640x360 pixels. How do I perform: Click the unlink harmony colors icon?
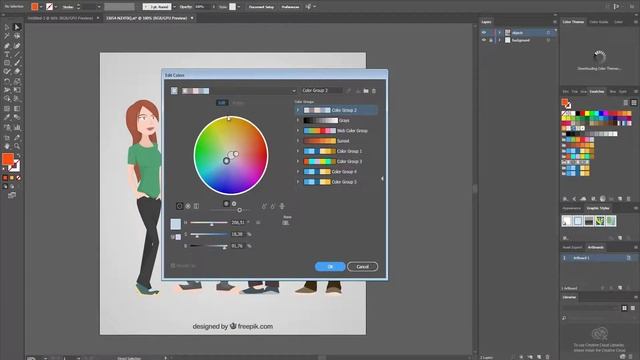[282, 207]
